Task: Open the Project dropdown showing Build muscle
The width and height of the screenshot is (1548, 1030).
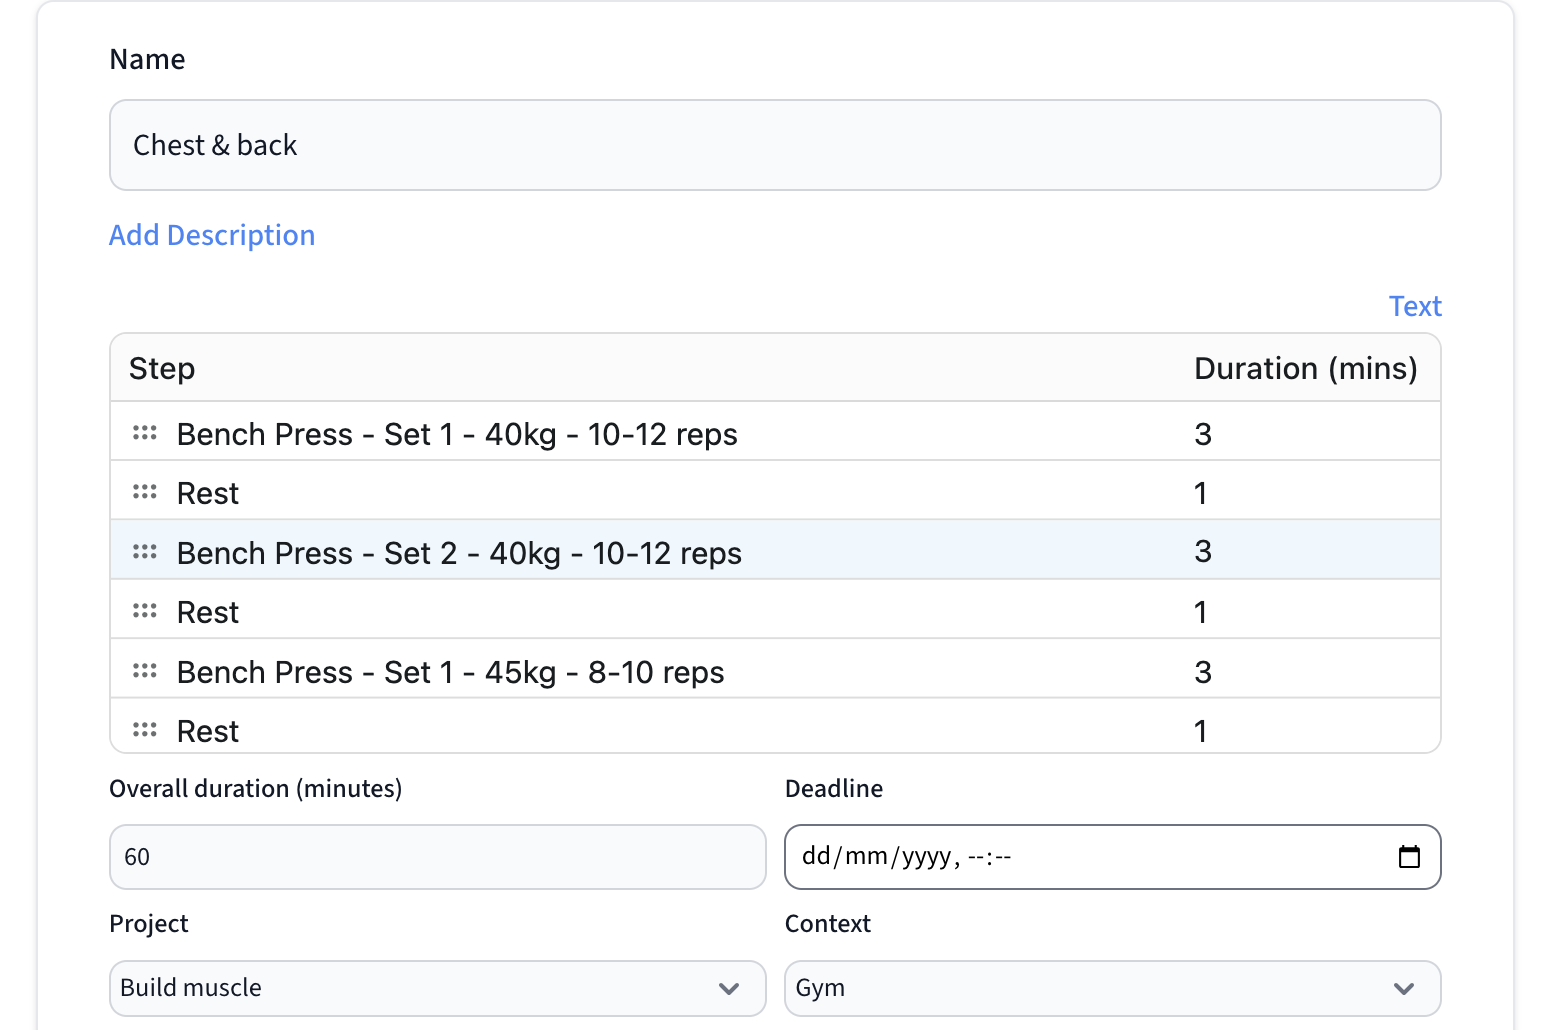Action: pyautogui.click(x=437, y=988)
